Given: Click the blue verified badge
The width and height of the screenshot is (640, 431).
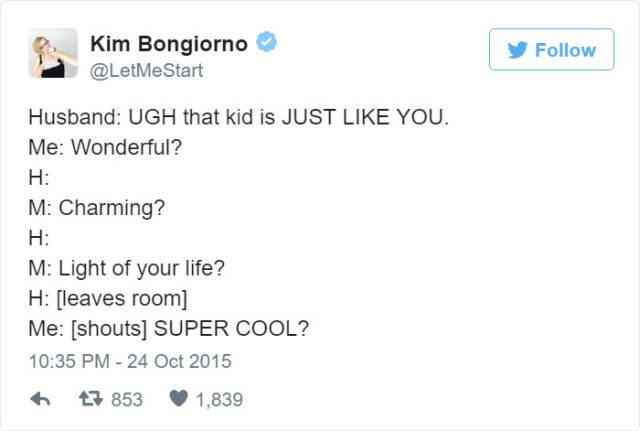Looking at the screenshot, I should tap(267, 42).
